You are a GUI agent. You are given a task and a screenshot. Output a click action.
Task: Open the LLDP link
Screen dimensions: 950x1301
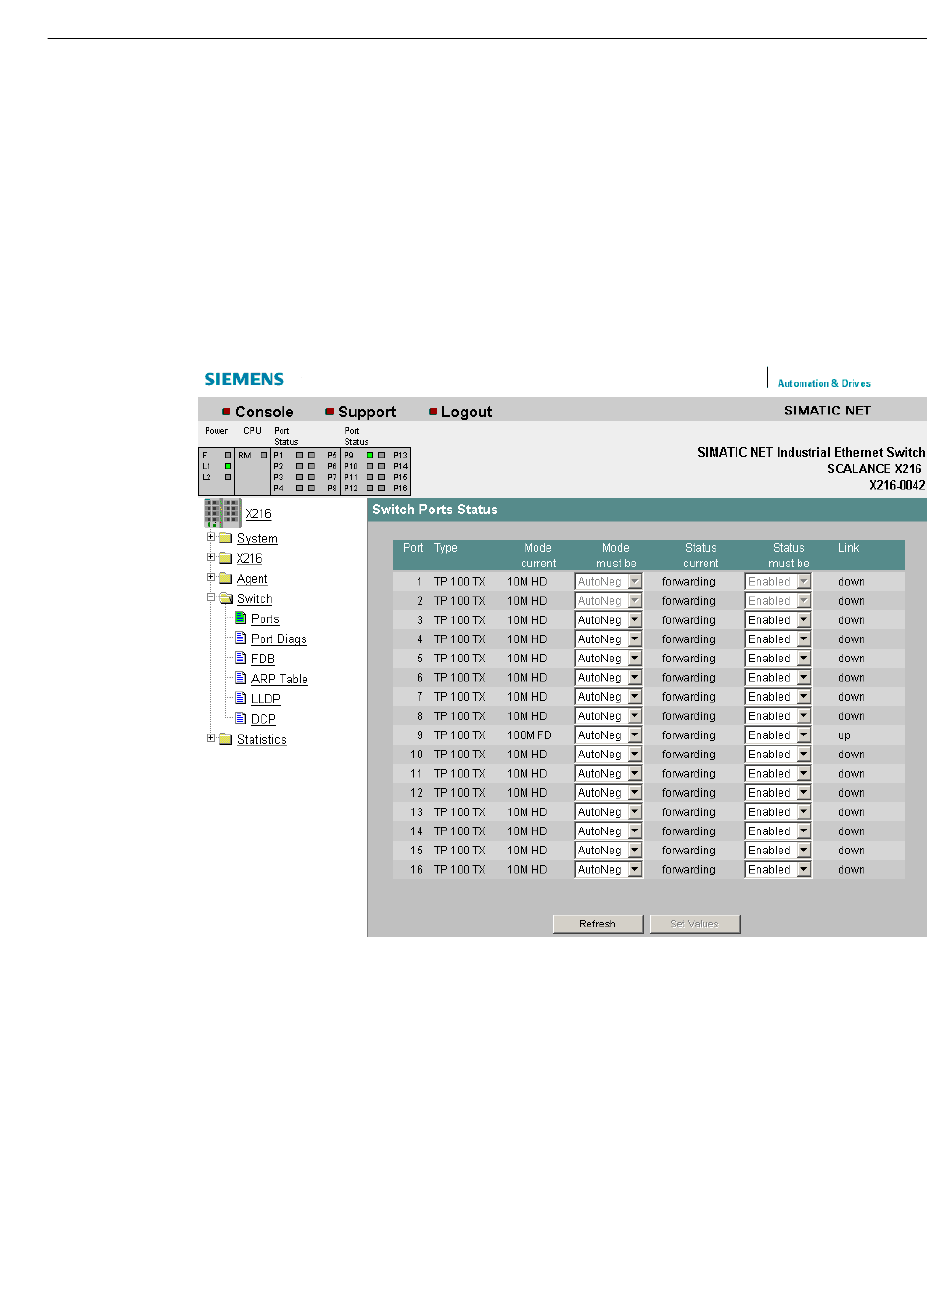coord(266,699)
